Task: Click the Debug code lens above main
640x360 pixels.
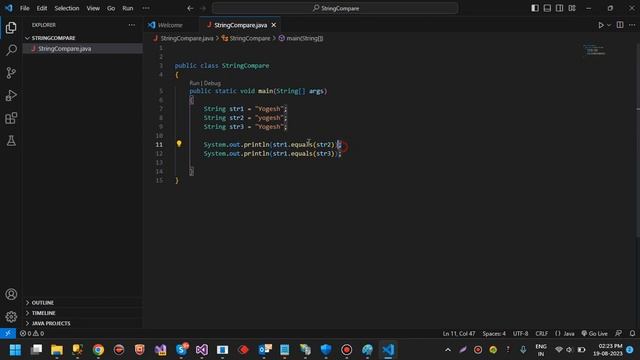Action: click(x=212, y=83)
